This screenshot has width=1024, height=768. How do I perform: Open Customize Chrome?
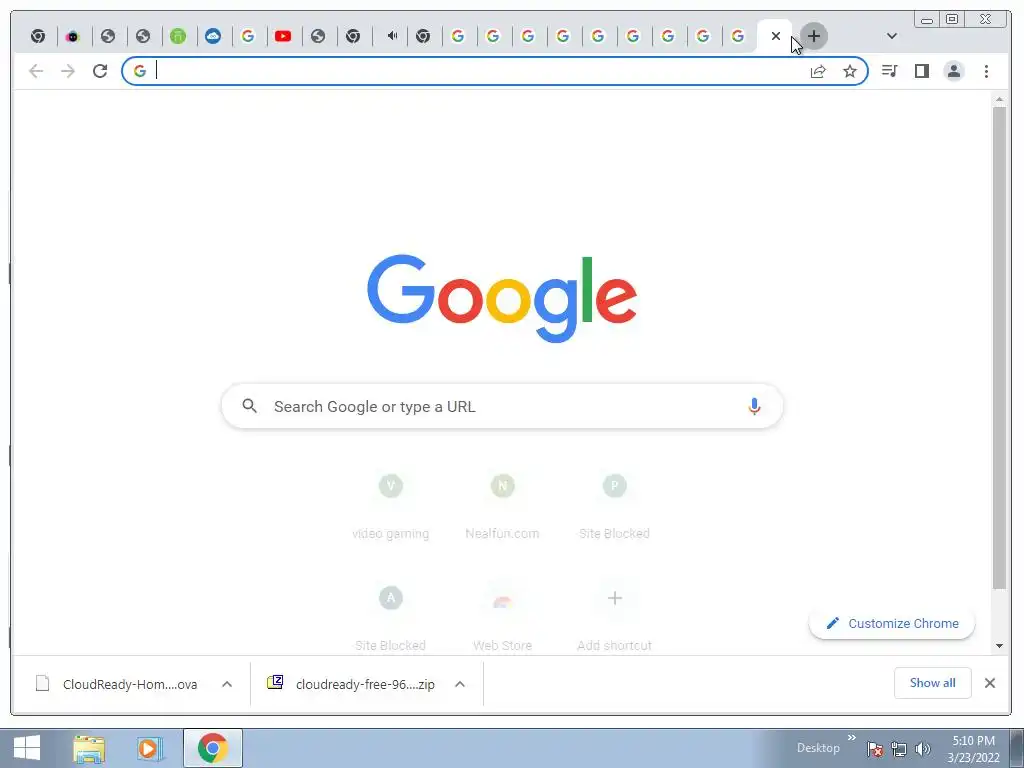point(892,624)
